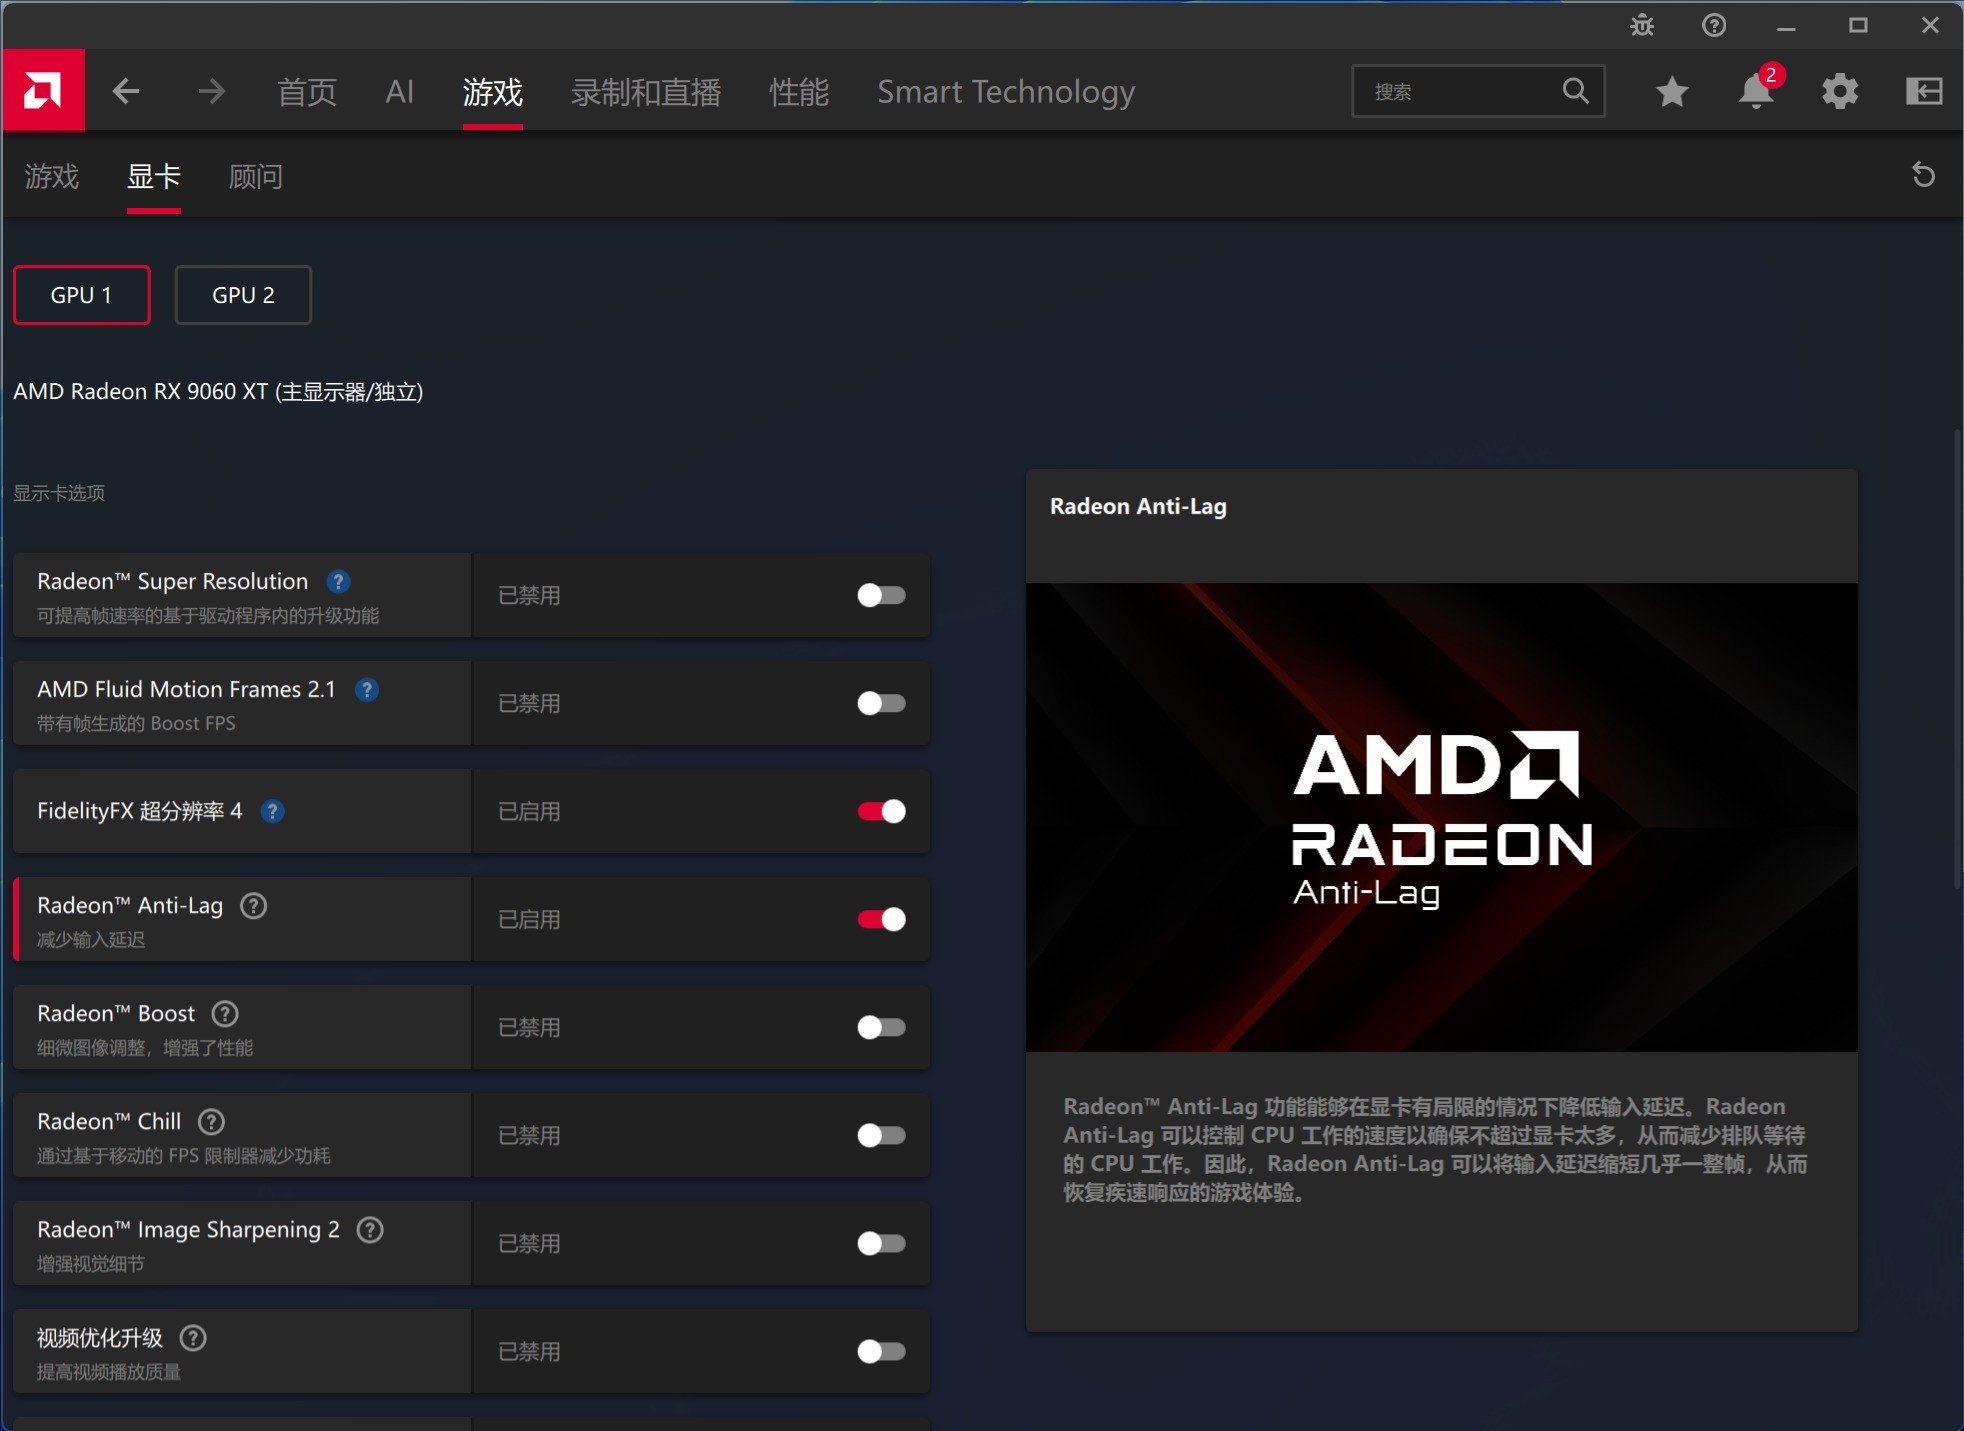1964x1431 pixels.
Task: Open the Smart Technology tab
Action: pos(1006,92)
